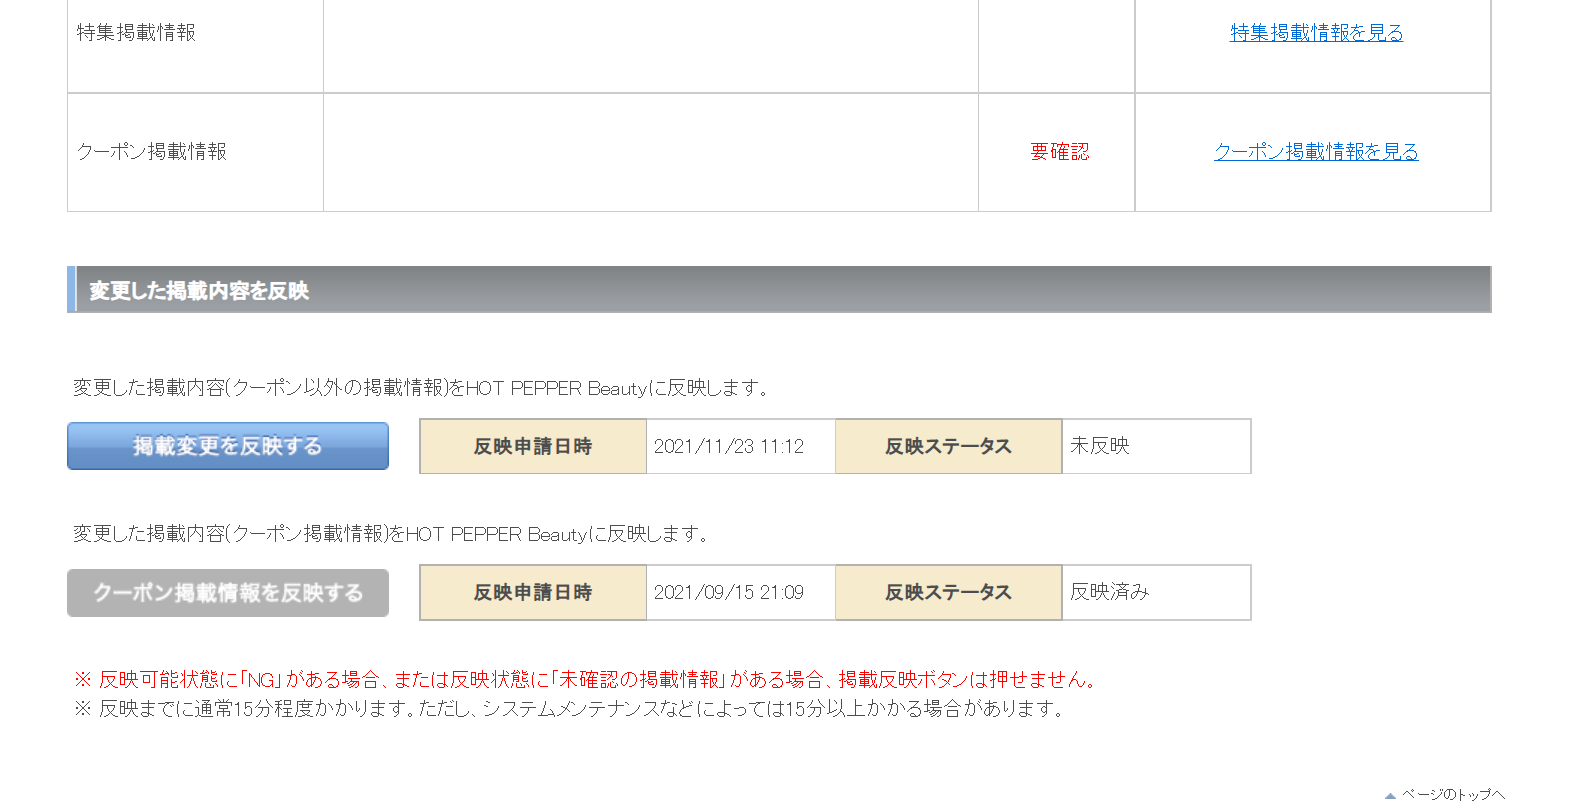Open the 特集掲載情報を見る link
This screenshot has width=1582, height=810.
click(1316, 33)
